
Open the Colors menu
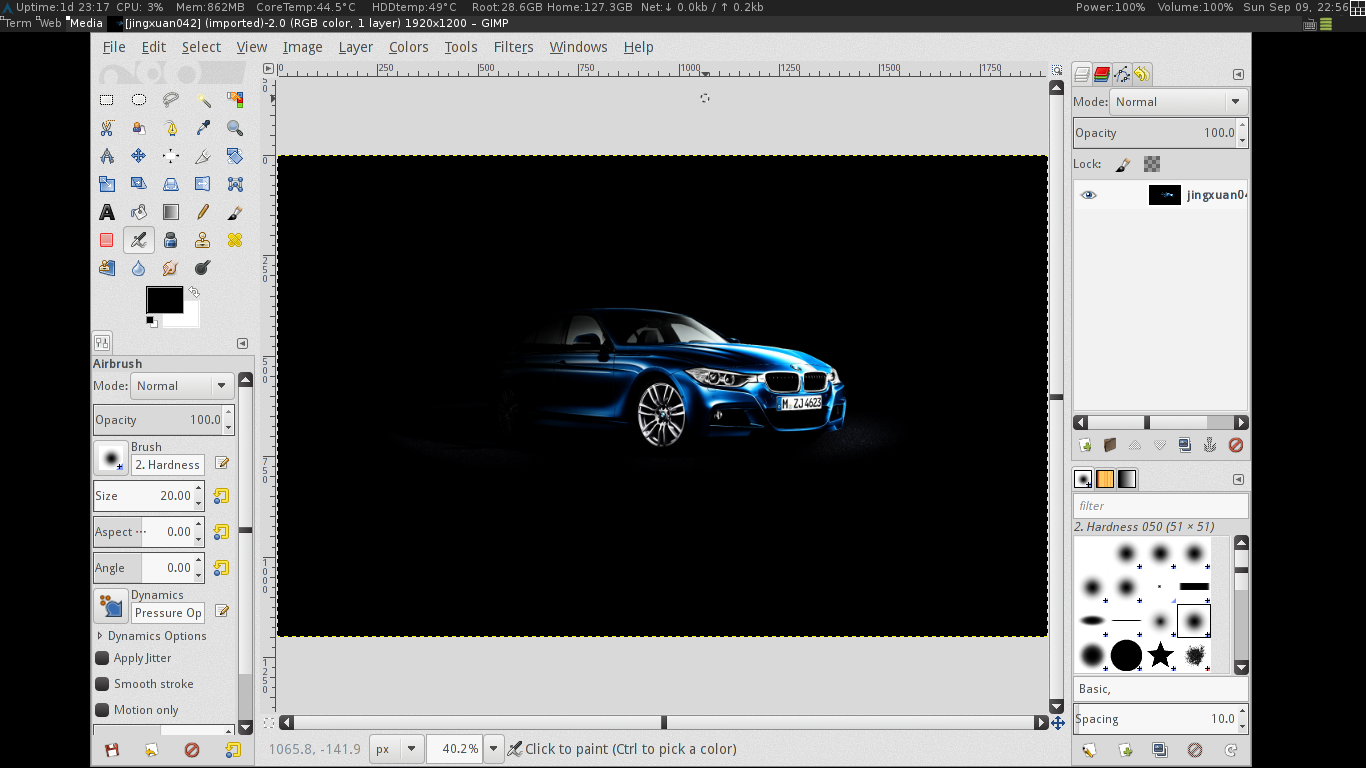408,47
